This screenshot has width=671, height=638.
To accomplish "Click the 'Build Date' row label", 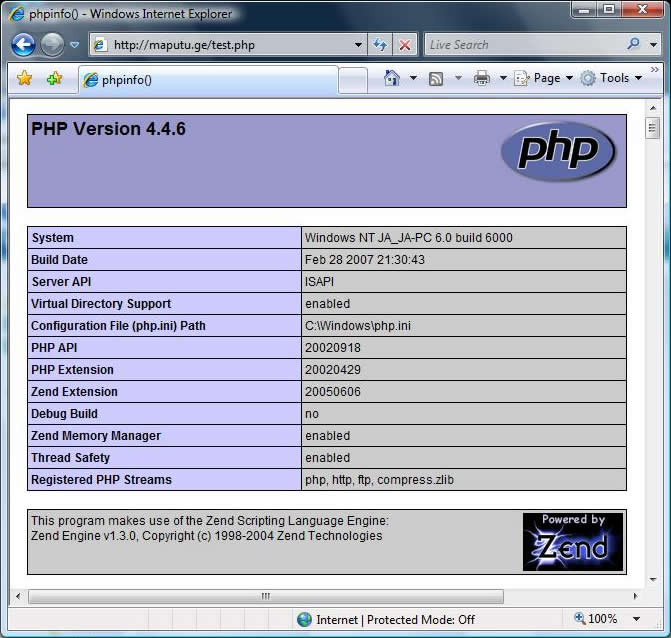I will pyautogui.click(x=59, y=260).
